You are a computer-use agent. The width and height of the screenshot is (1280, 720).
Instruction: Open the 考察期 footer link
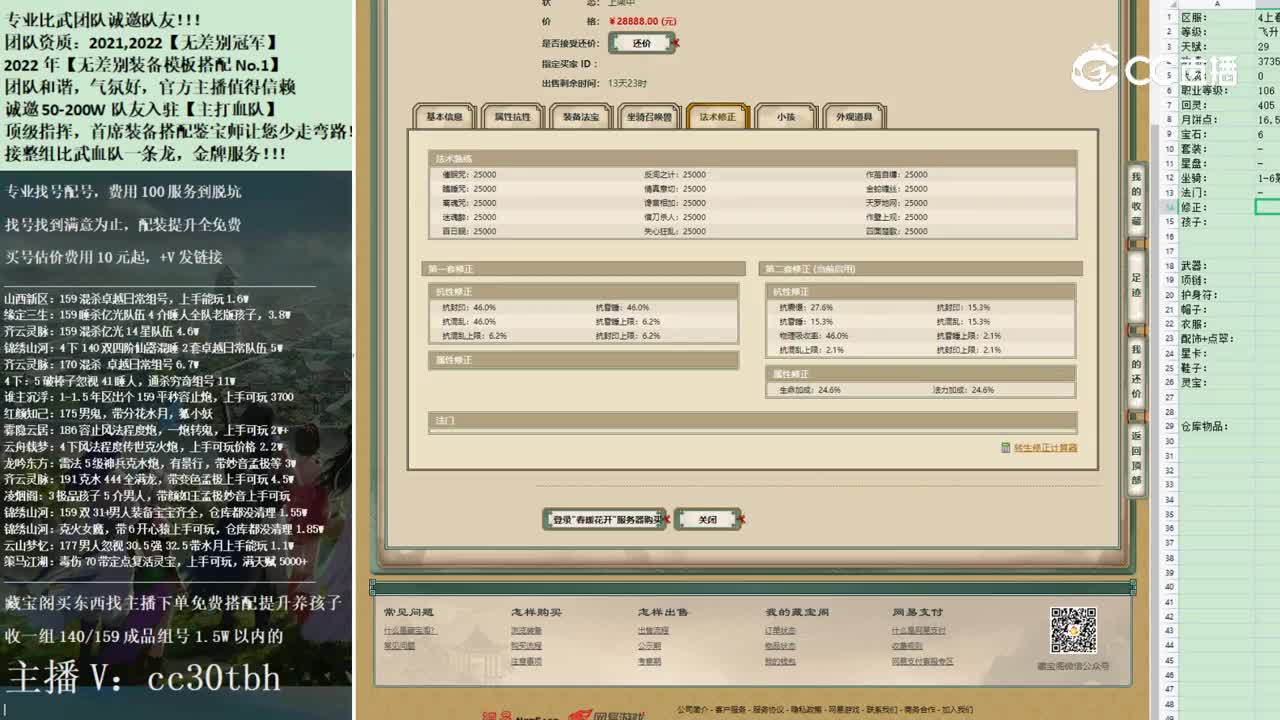coord(649,661)
